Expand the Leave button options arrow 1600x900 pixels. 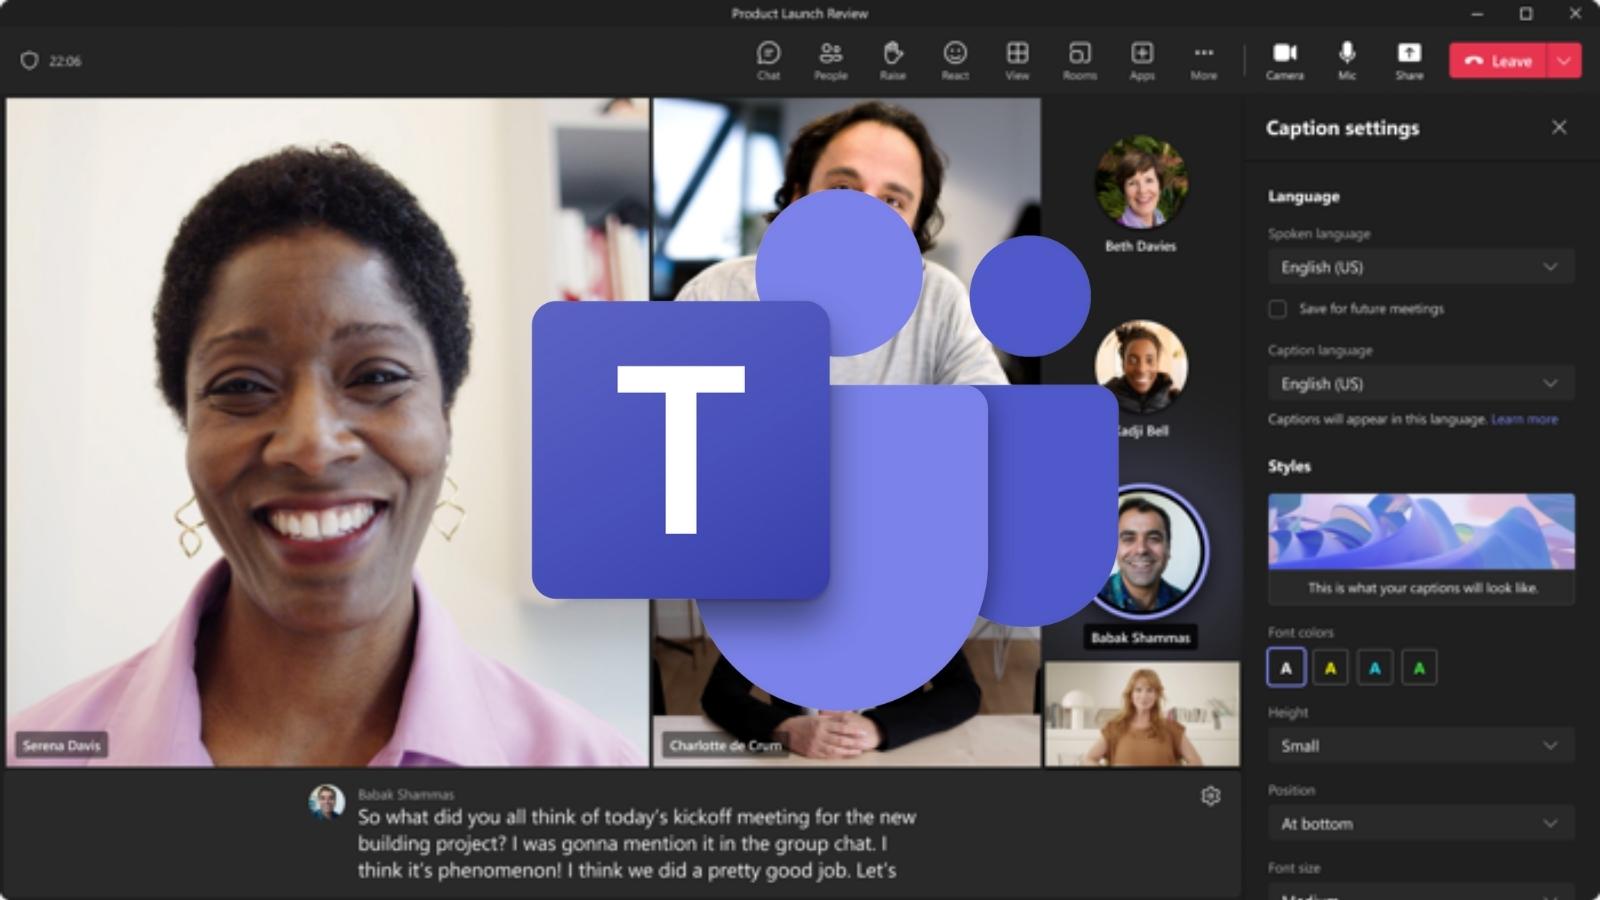pyautogui.click(x=1564, y=61)
